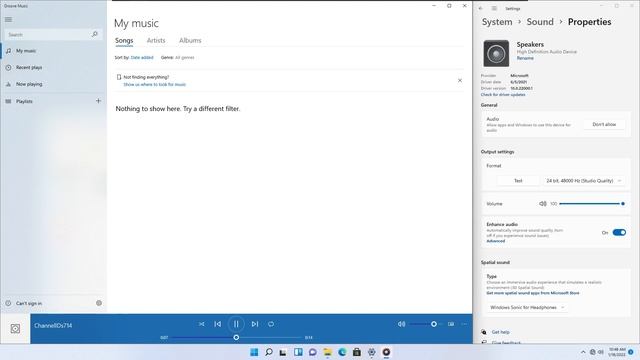The image size is (640, 360).
Task: Click the search magnifier in Groove Music
Action: (x=95, y=34)
